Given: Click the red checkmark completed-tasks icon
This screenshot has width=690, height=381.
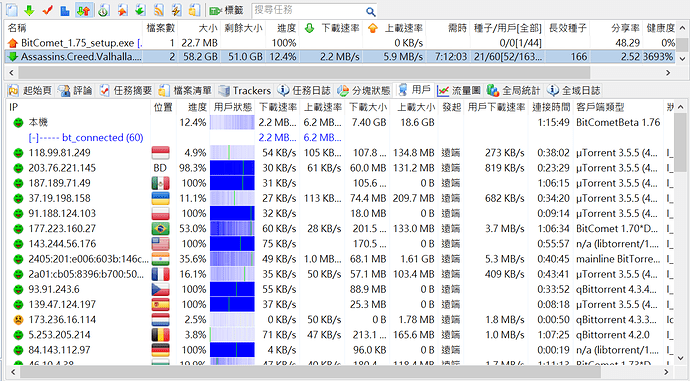Looking at the screenshot, I should pyautogui.click(x=48, y=10).
